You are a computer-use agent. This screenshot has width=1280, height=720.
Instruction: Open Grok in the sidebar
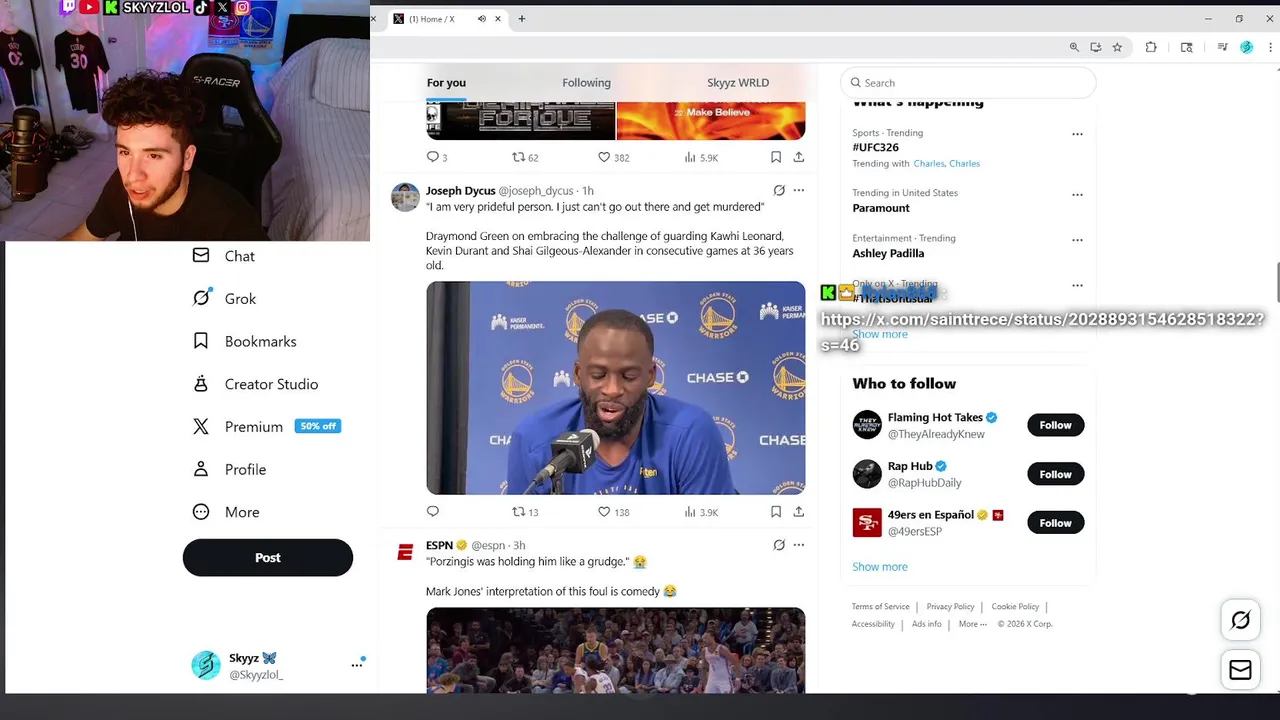pos(224,298)
